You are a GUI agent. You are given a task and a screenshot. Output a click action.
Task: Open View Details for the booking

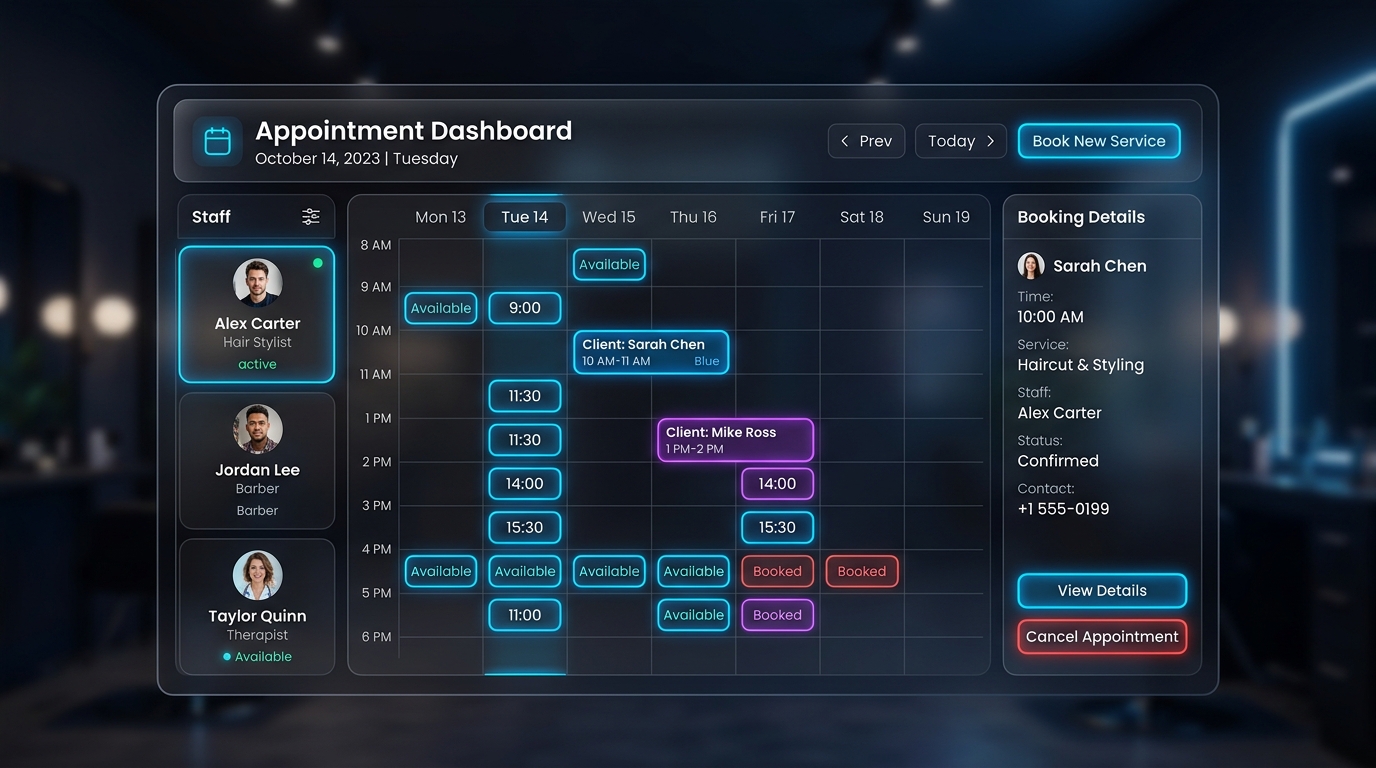tap(1102, 591)
